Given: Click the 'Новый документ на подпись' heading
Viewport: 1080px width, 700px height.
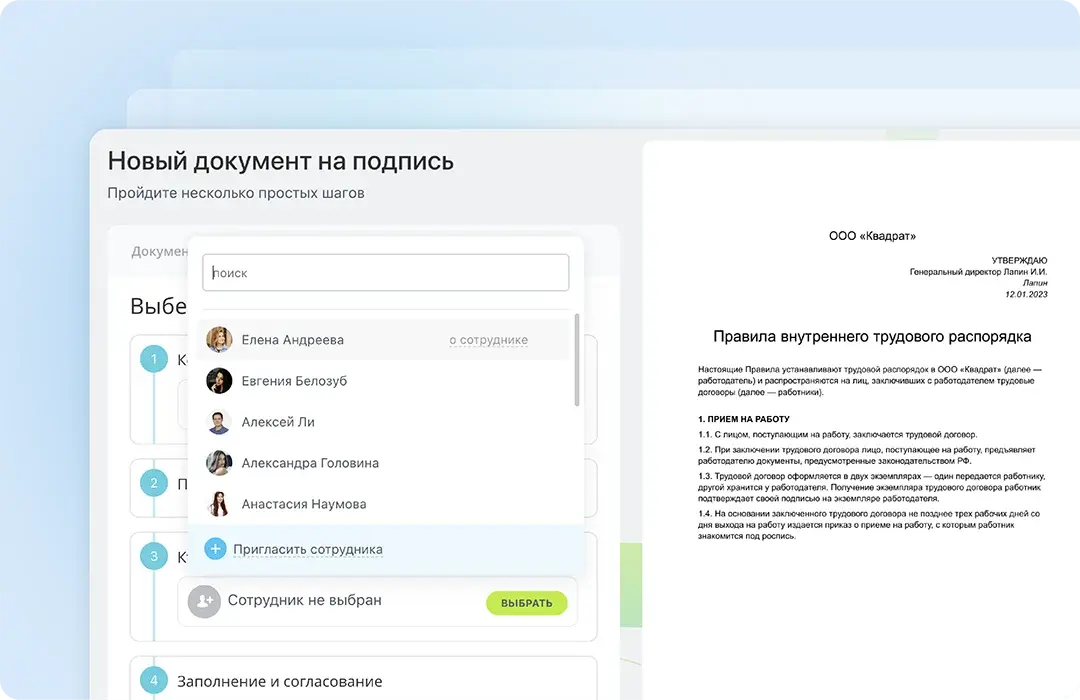Looking at the screenshot, I should pyautogui.click(x=280, y=161).
